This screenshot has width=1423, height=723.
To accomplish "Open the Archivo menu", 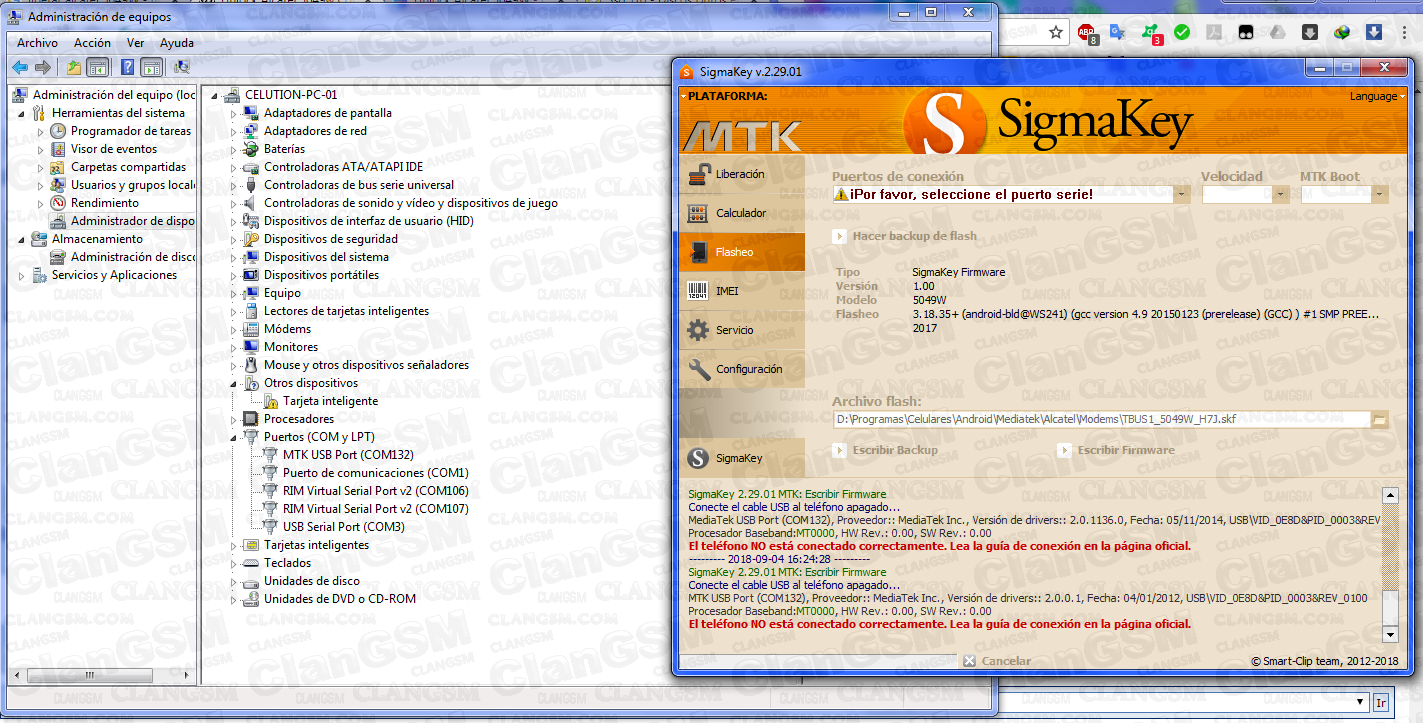I will pos(37,43).
